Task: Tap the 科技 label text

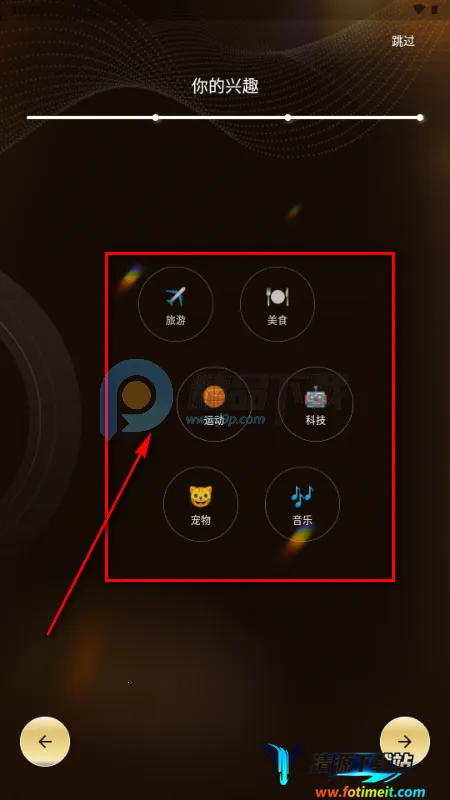Action: pyautogui.click(x=316, y=420)
